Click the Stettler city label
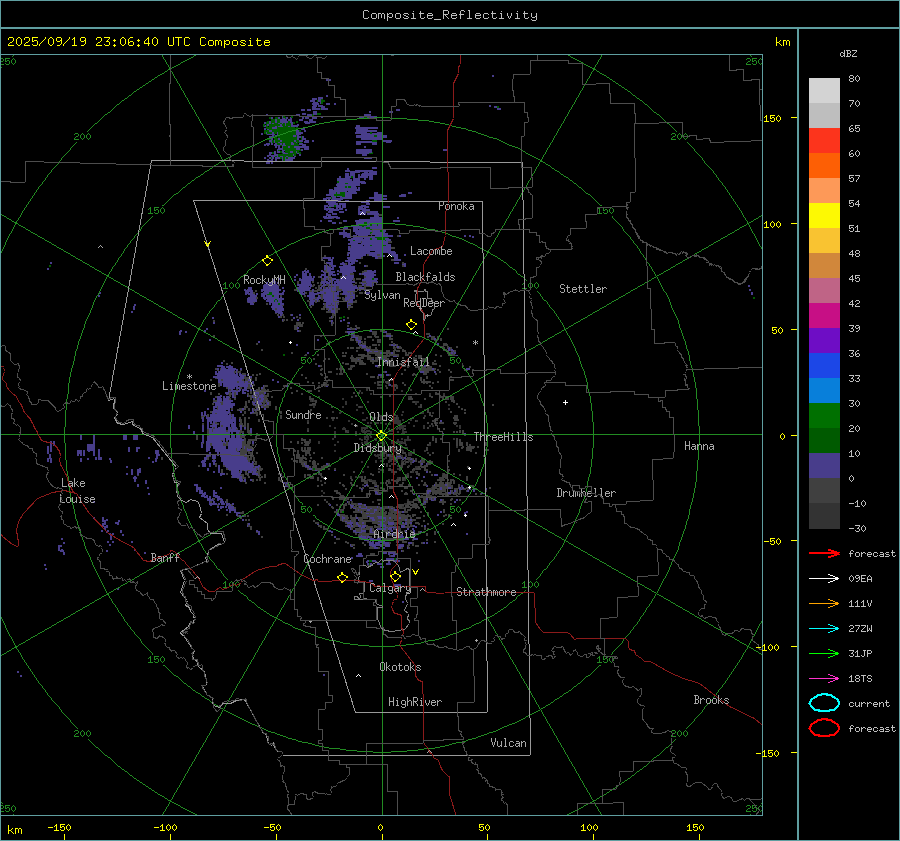This screenshot has height=841, width=900. [582, 289]
